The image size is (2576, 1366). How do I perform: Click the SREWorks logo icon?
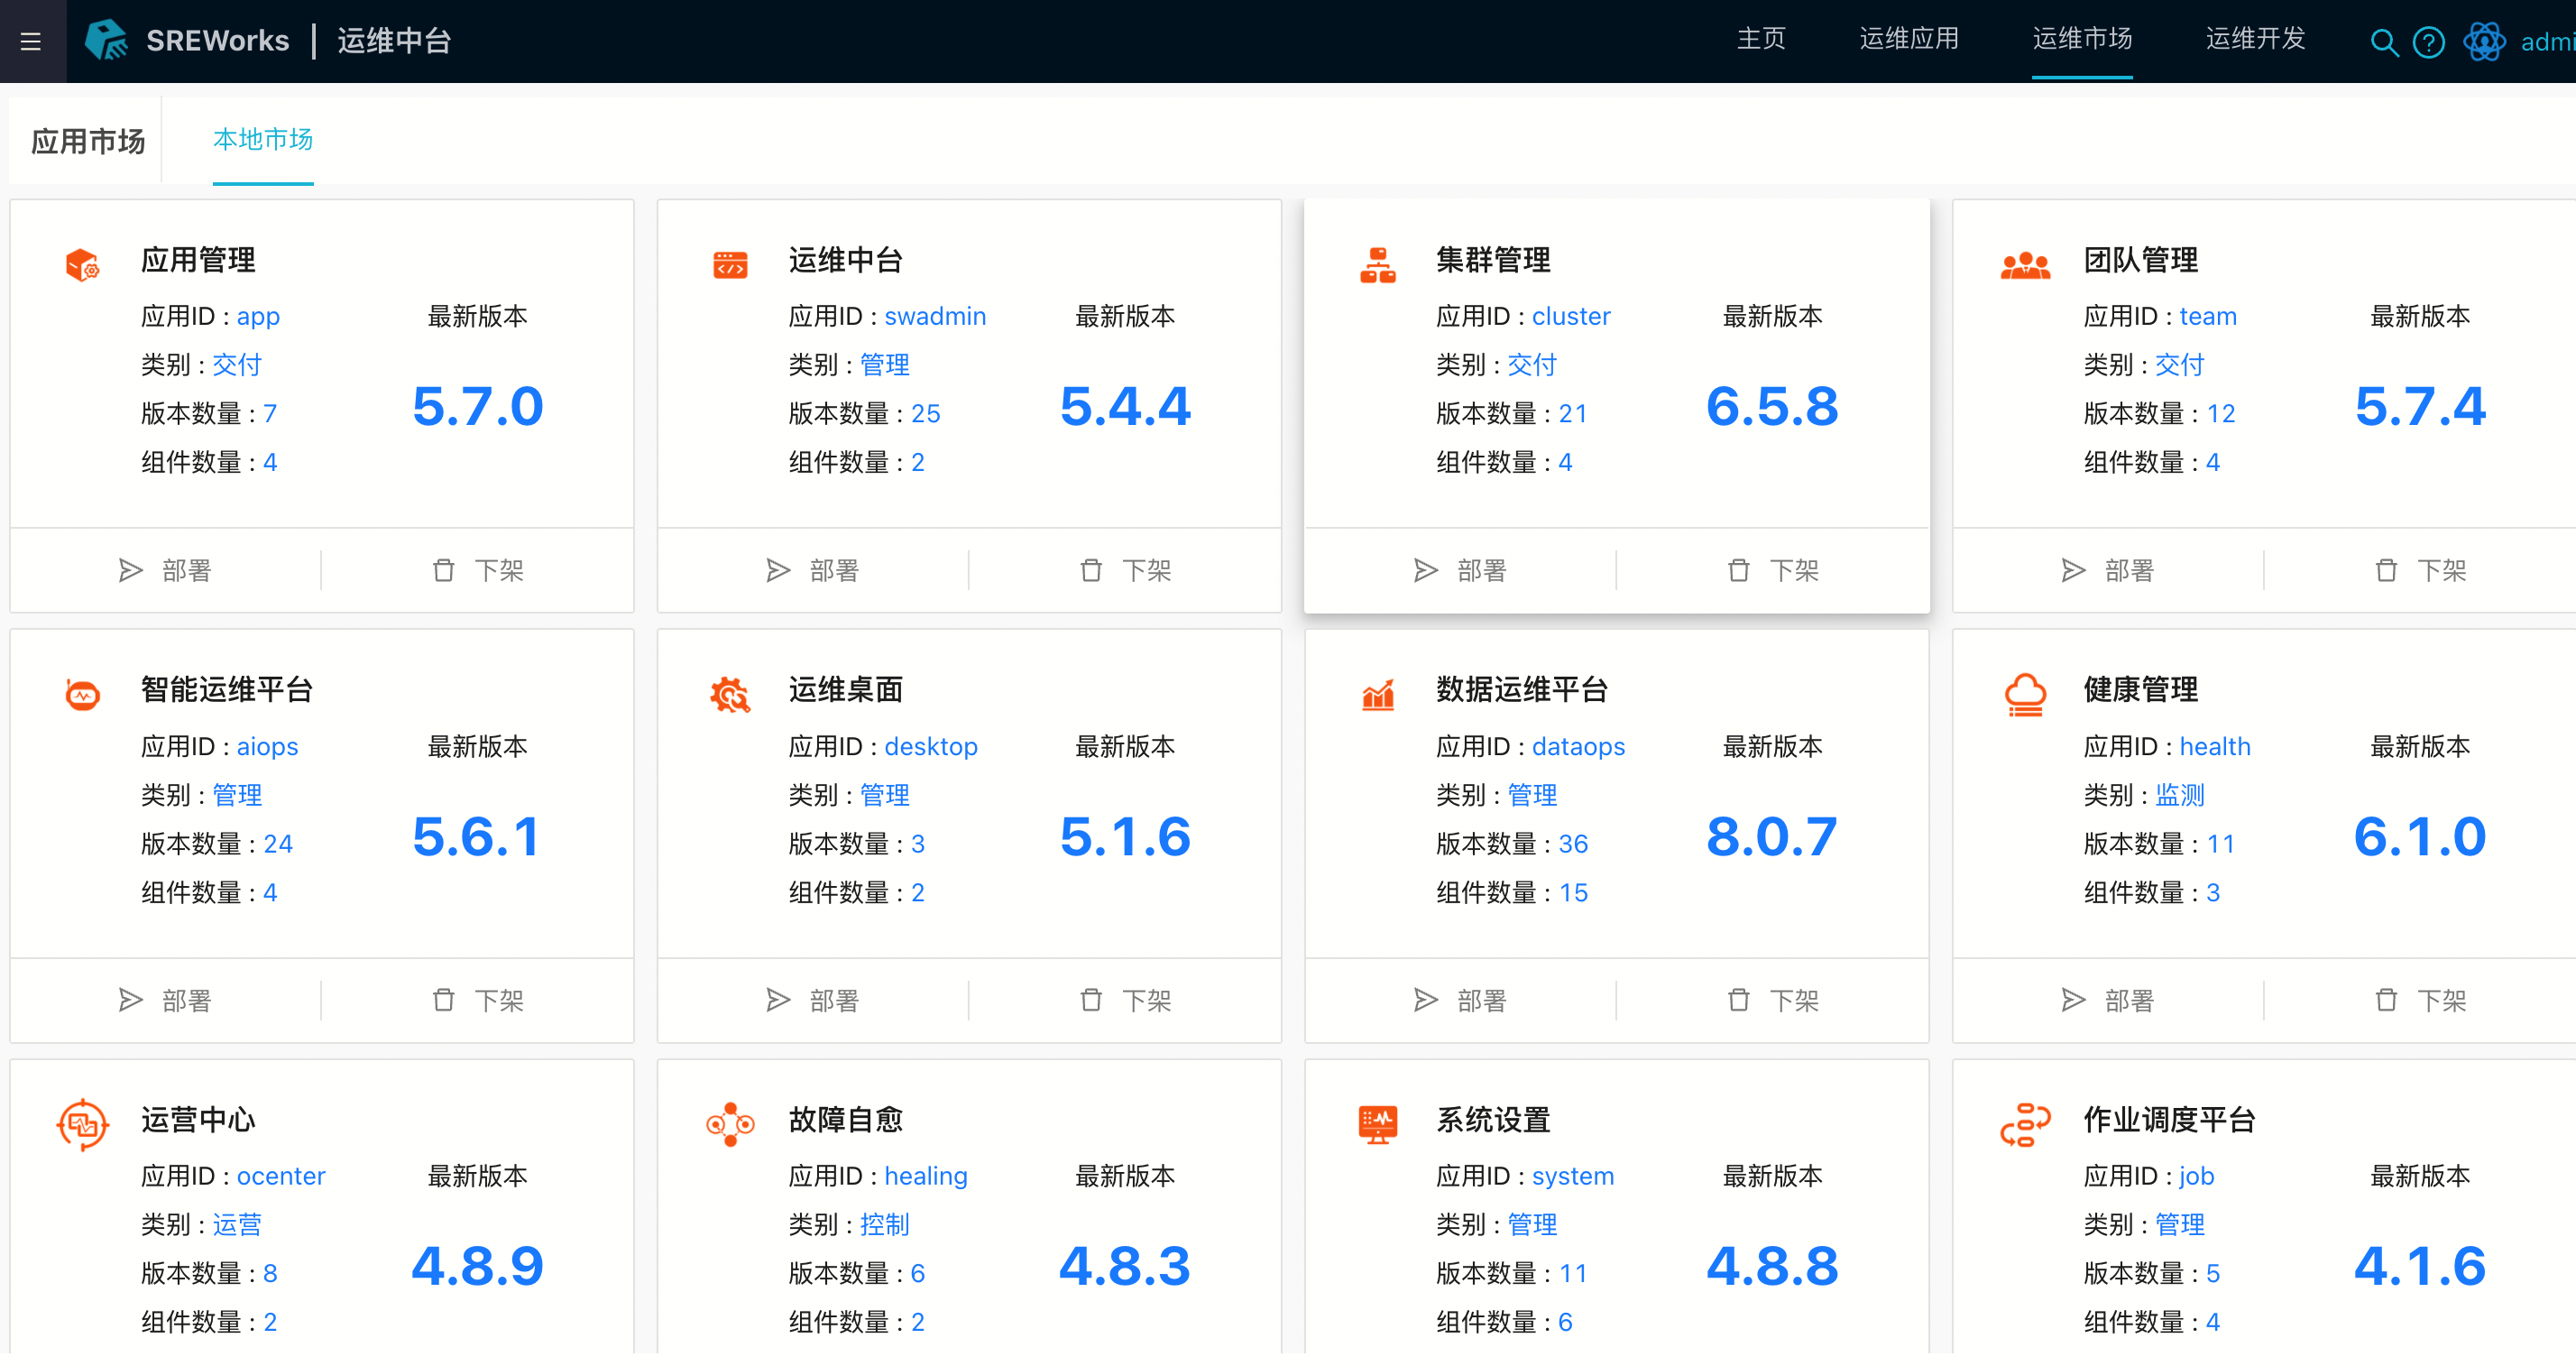pos(105,40)
